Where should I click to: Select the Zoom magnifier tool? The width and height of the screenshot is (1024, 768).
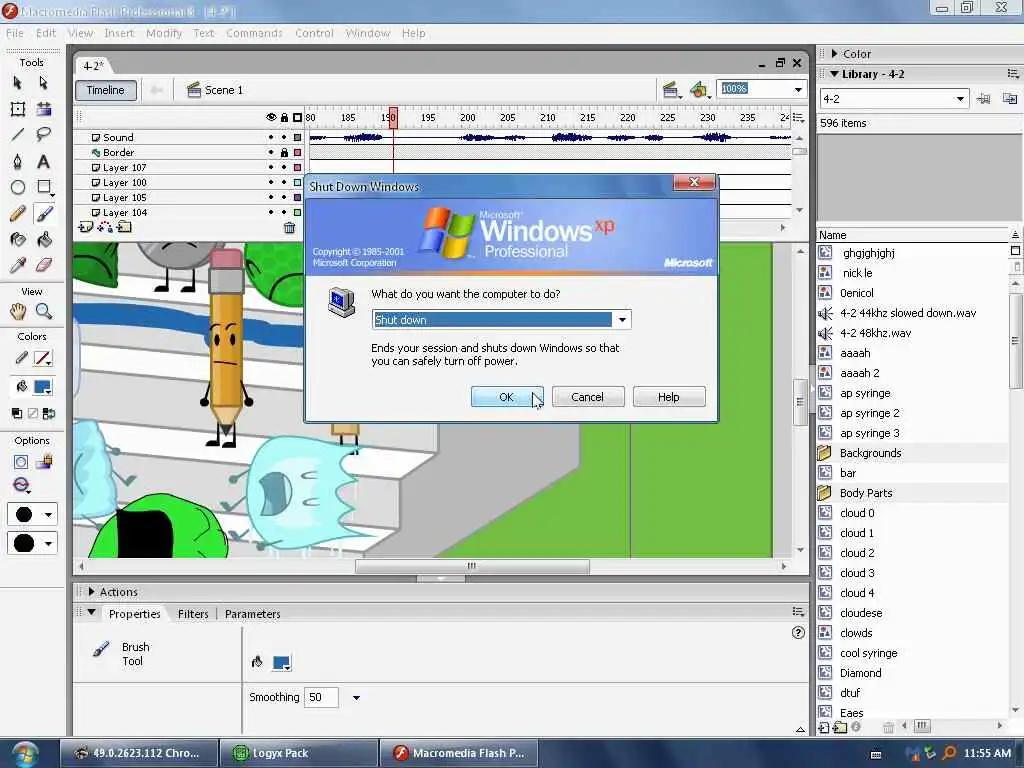click(x=44, y=312)
